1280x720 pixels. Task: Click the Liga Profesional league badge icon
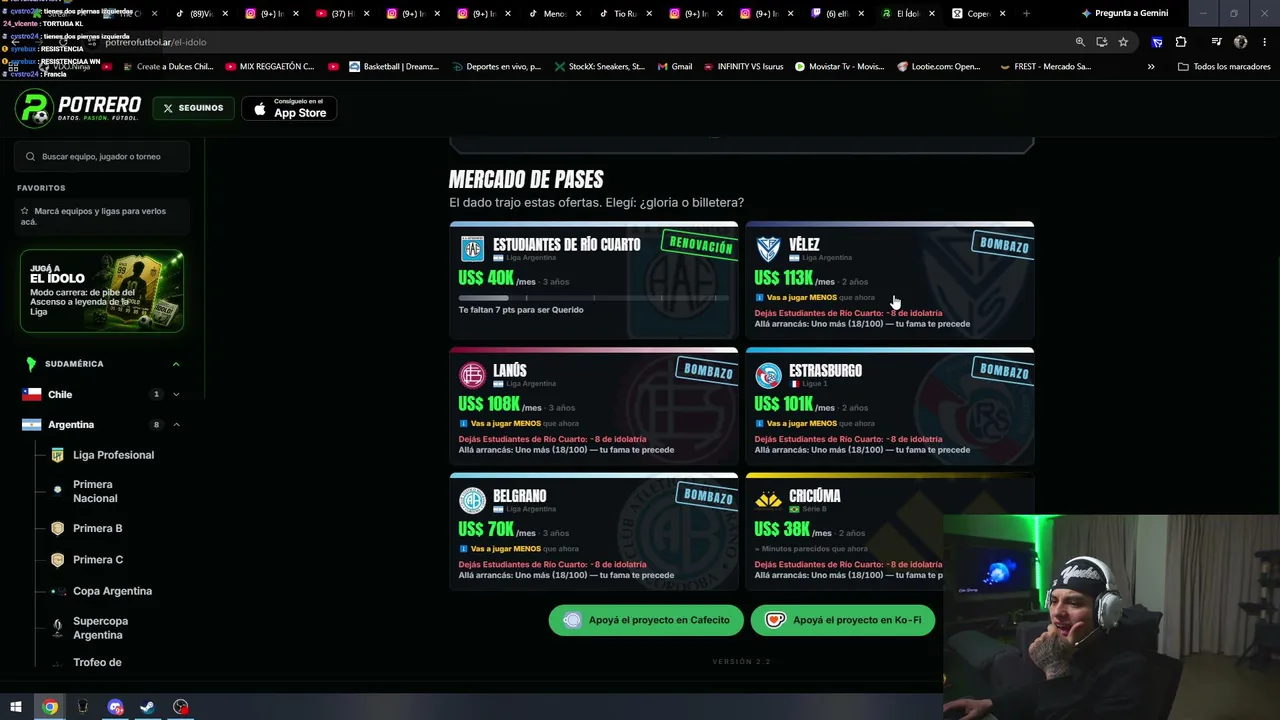coord(57,455)
